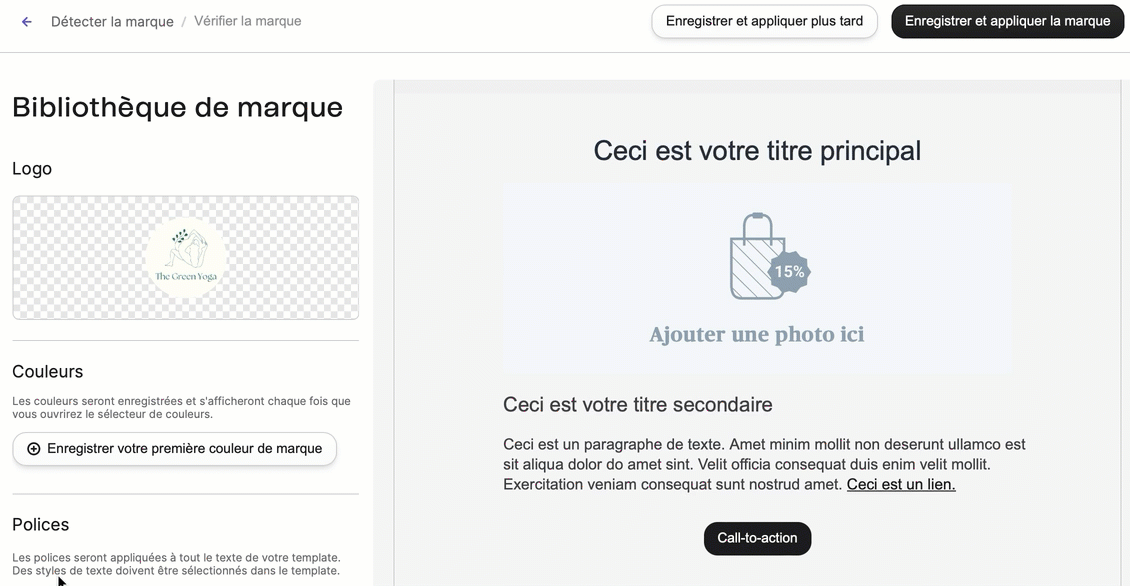The image size is (1130, 586).
Task: Select the Vérifier la marque breadcrumb
Action: coord(247,21)
